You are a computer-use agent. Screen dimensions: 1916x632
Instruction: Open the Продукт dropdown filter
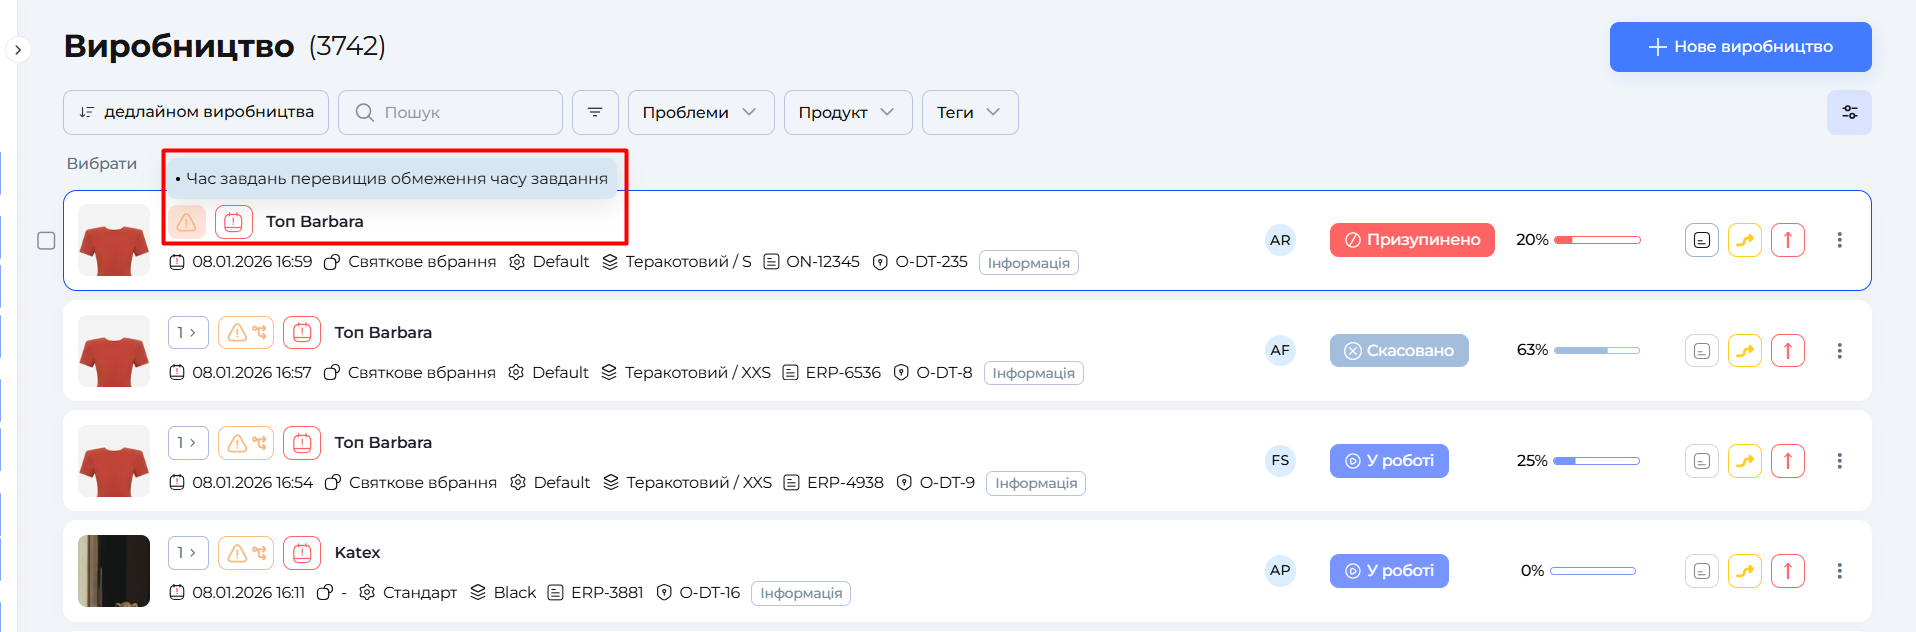(847, 112)
